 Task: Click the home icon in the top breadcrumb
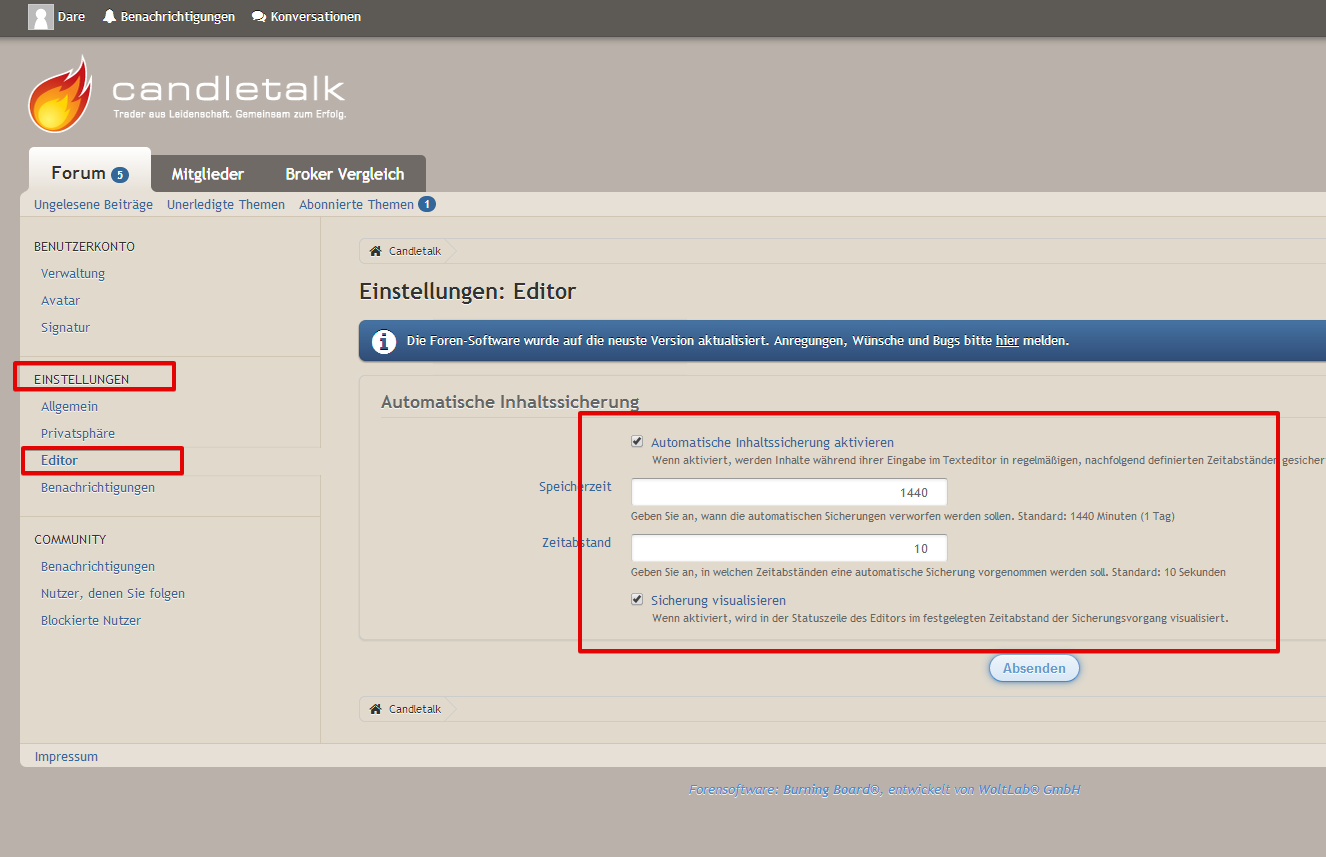coord(376,251)
